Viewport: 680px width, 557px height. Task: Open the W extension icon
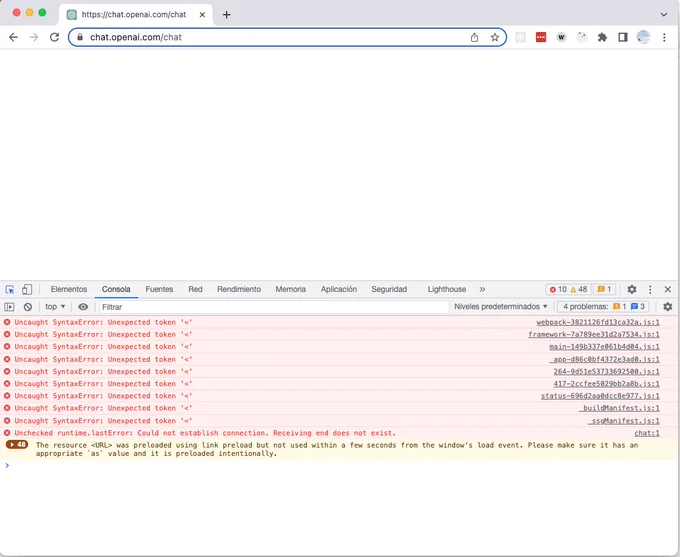[561, 37]
